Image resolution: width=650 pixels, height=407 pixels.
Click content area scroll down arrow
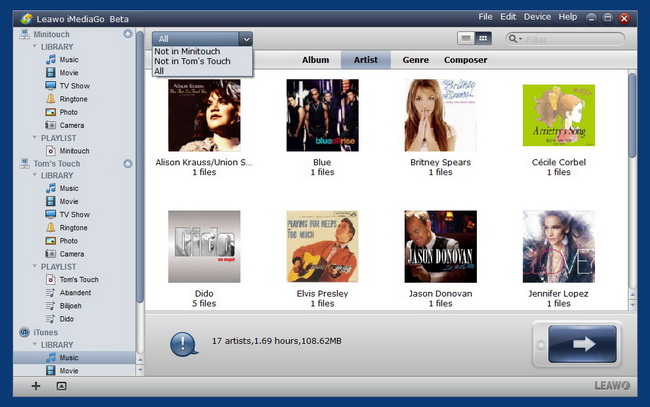(x=632, y=304)
